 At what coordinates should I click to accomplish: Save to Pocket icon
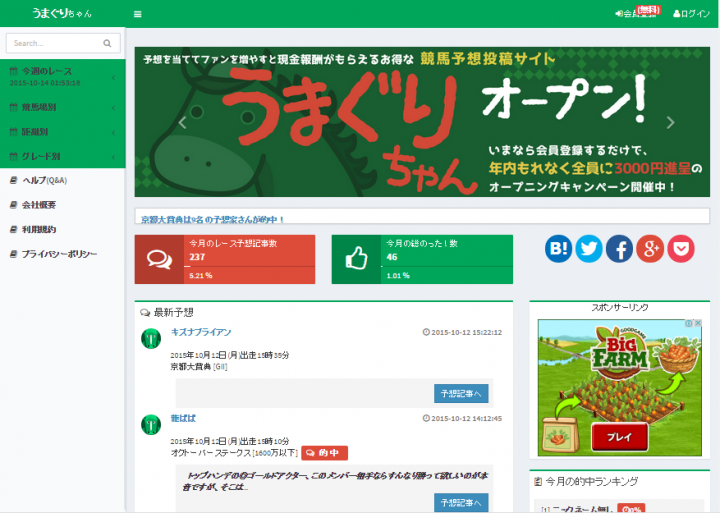coord(681,248)
